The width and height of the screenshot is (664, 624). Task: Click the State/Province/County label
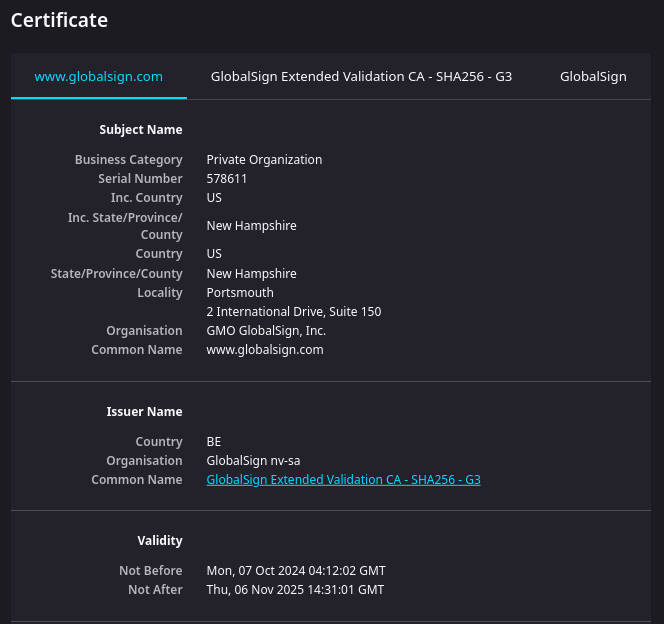[116, 273]
